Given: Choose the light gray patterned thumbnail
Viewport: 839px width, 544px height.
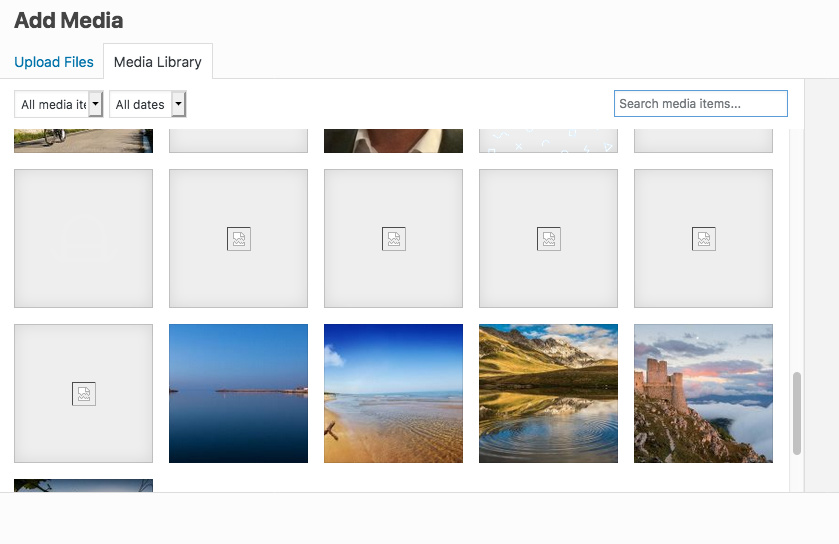Looking at the screenshot, I should [548, 140].
